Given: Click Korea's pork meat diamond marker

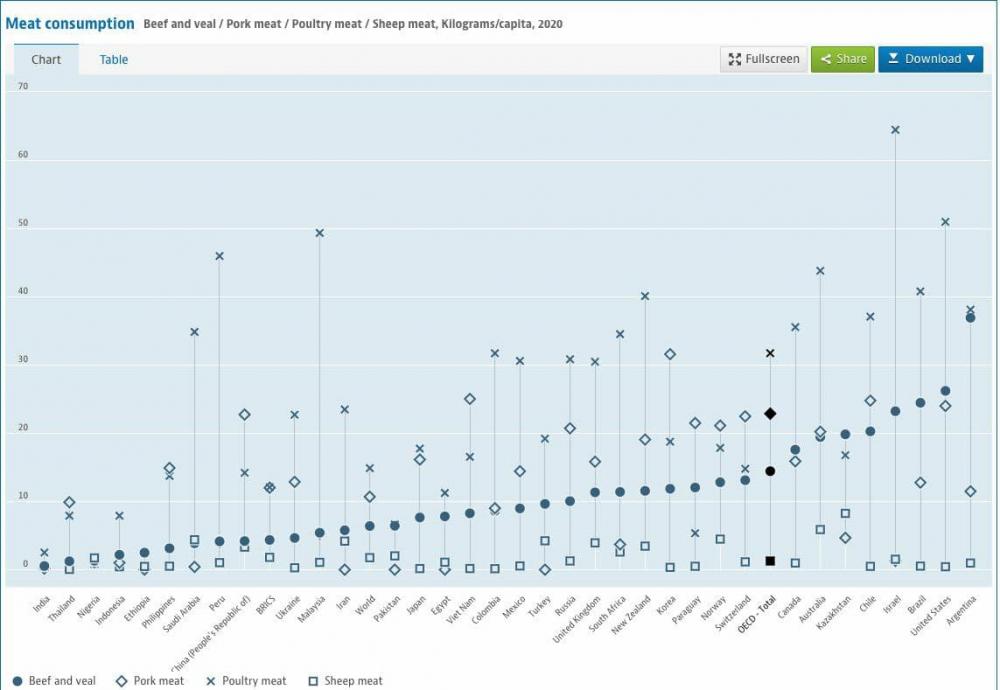Looking at the screenshot, I should click(670, 355).
